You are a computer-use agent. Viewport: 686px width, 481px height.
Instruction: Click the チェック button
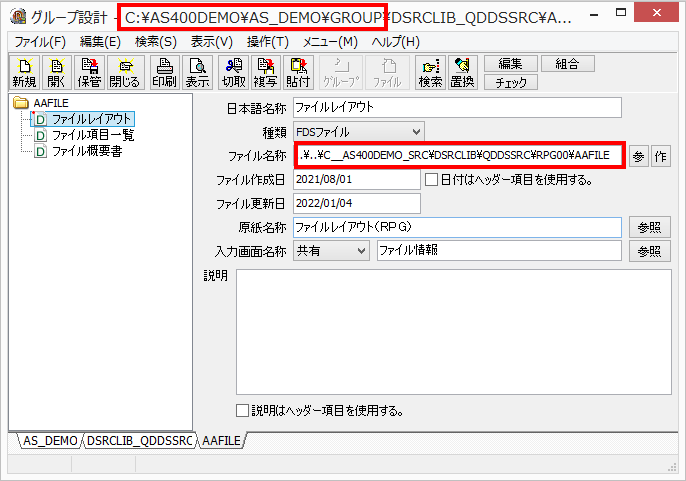point(511,82)
